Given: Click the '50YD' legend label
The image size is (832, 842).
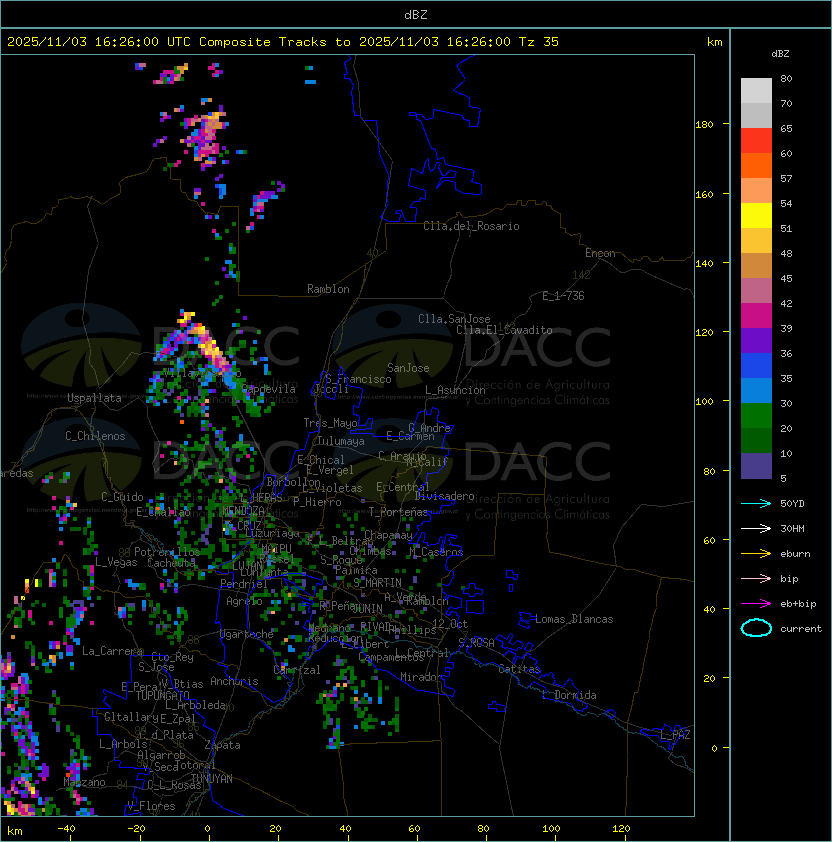Looking at the screenshot, I should click(792, 504).
